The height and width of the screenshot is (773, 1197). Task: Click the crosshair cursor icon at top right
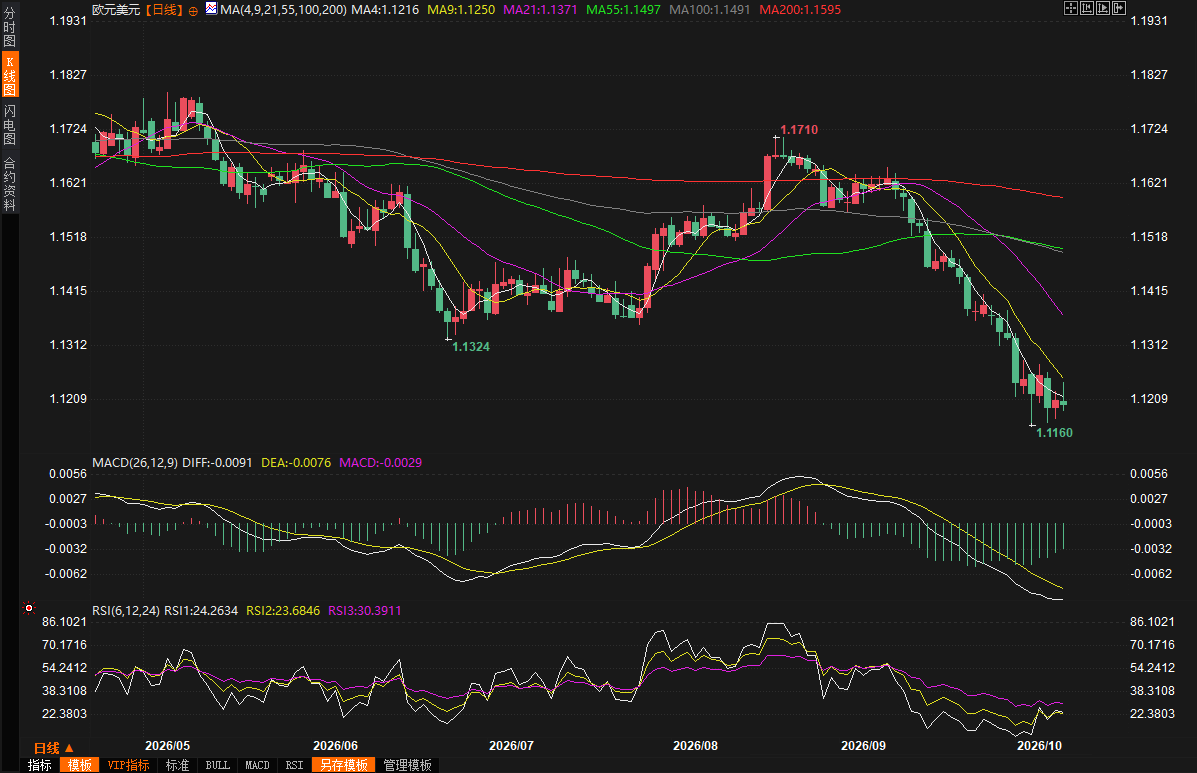1070,8
